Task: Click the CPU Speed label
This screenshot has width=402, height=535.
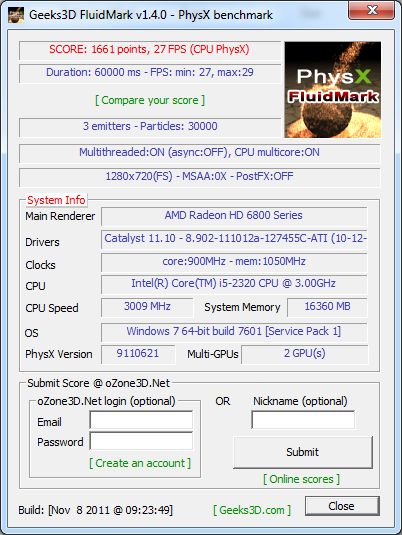Action: click(52, 308)
